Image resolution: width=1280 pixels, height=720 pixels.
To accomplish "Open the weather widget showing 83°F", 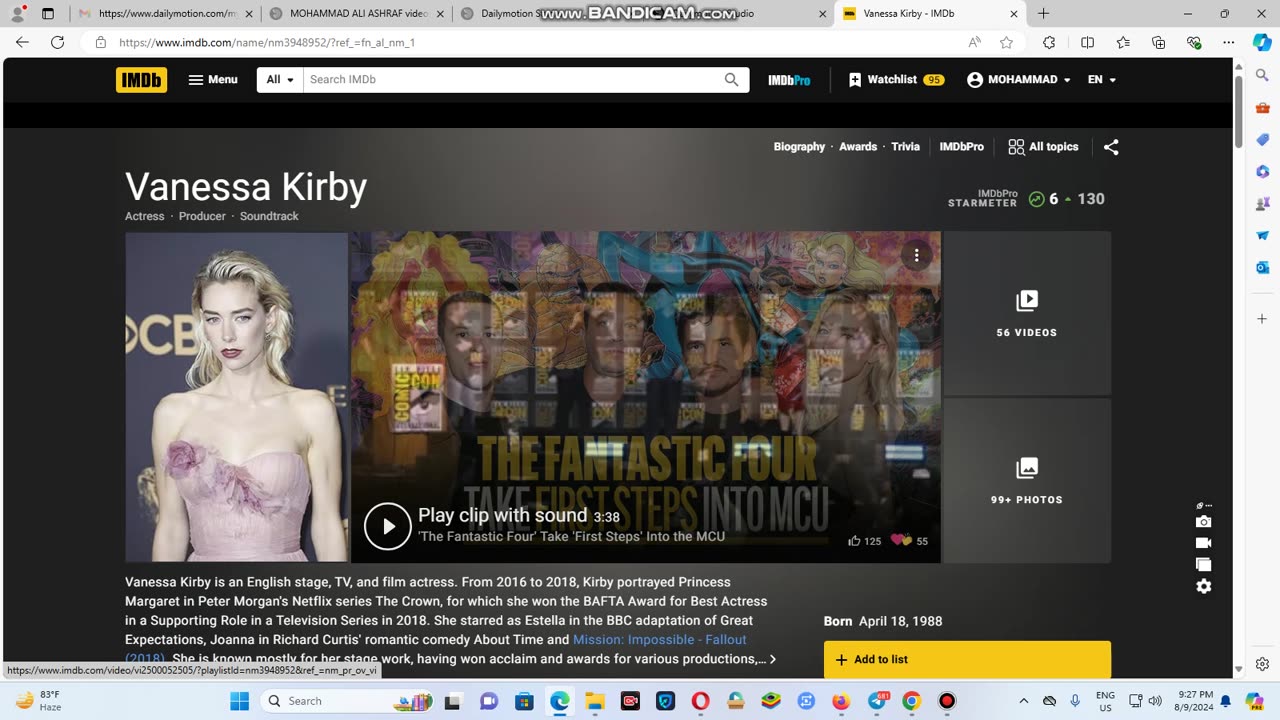I will click(38, 701).
